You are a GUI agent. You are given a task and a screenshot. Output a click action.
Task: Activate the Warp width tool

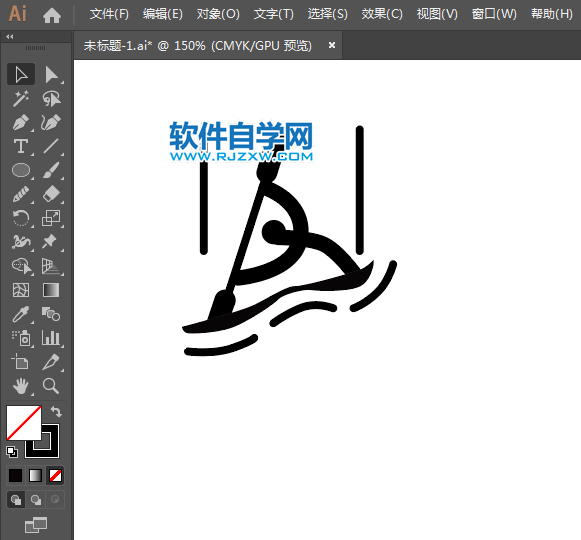click(21, 242)
